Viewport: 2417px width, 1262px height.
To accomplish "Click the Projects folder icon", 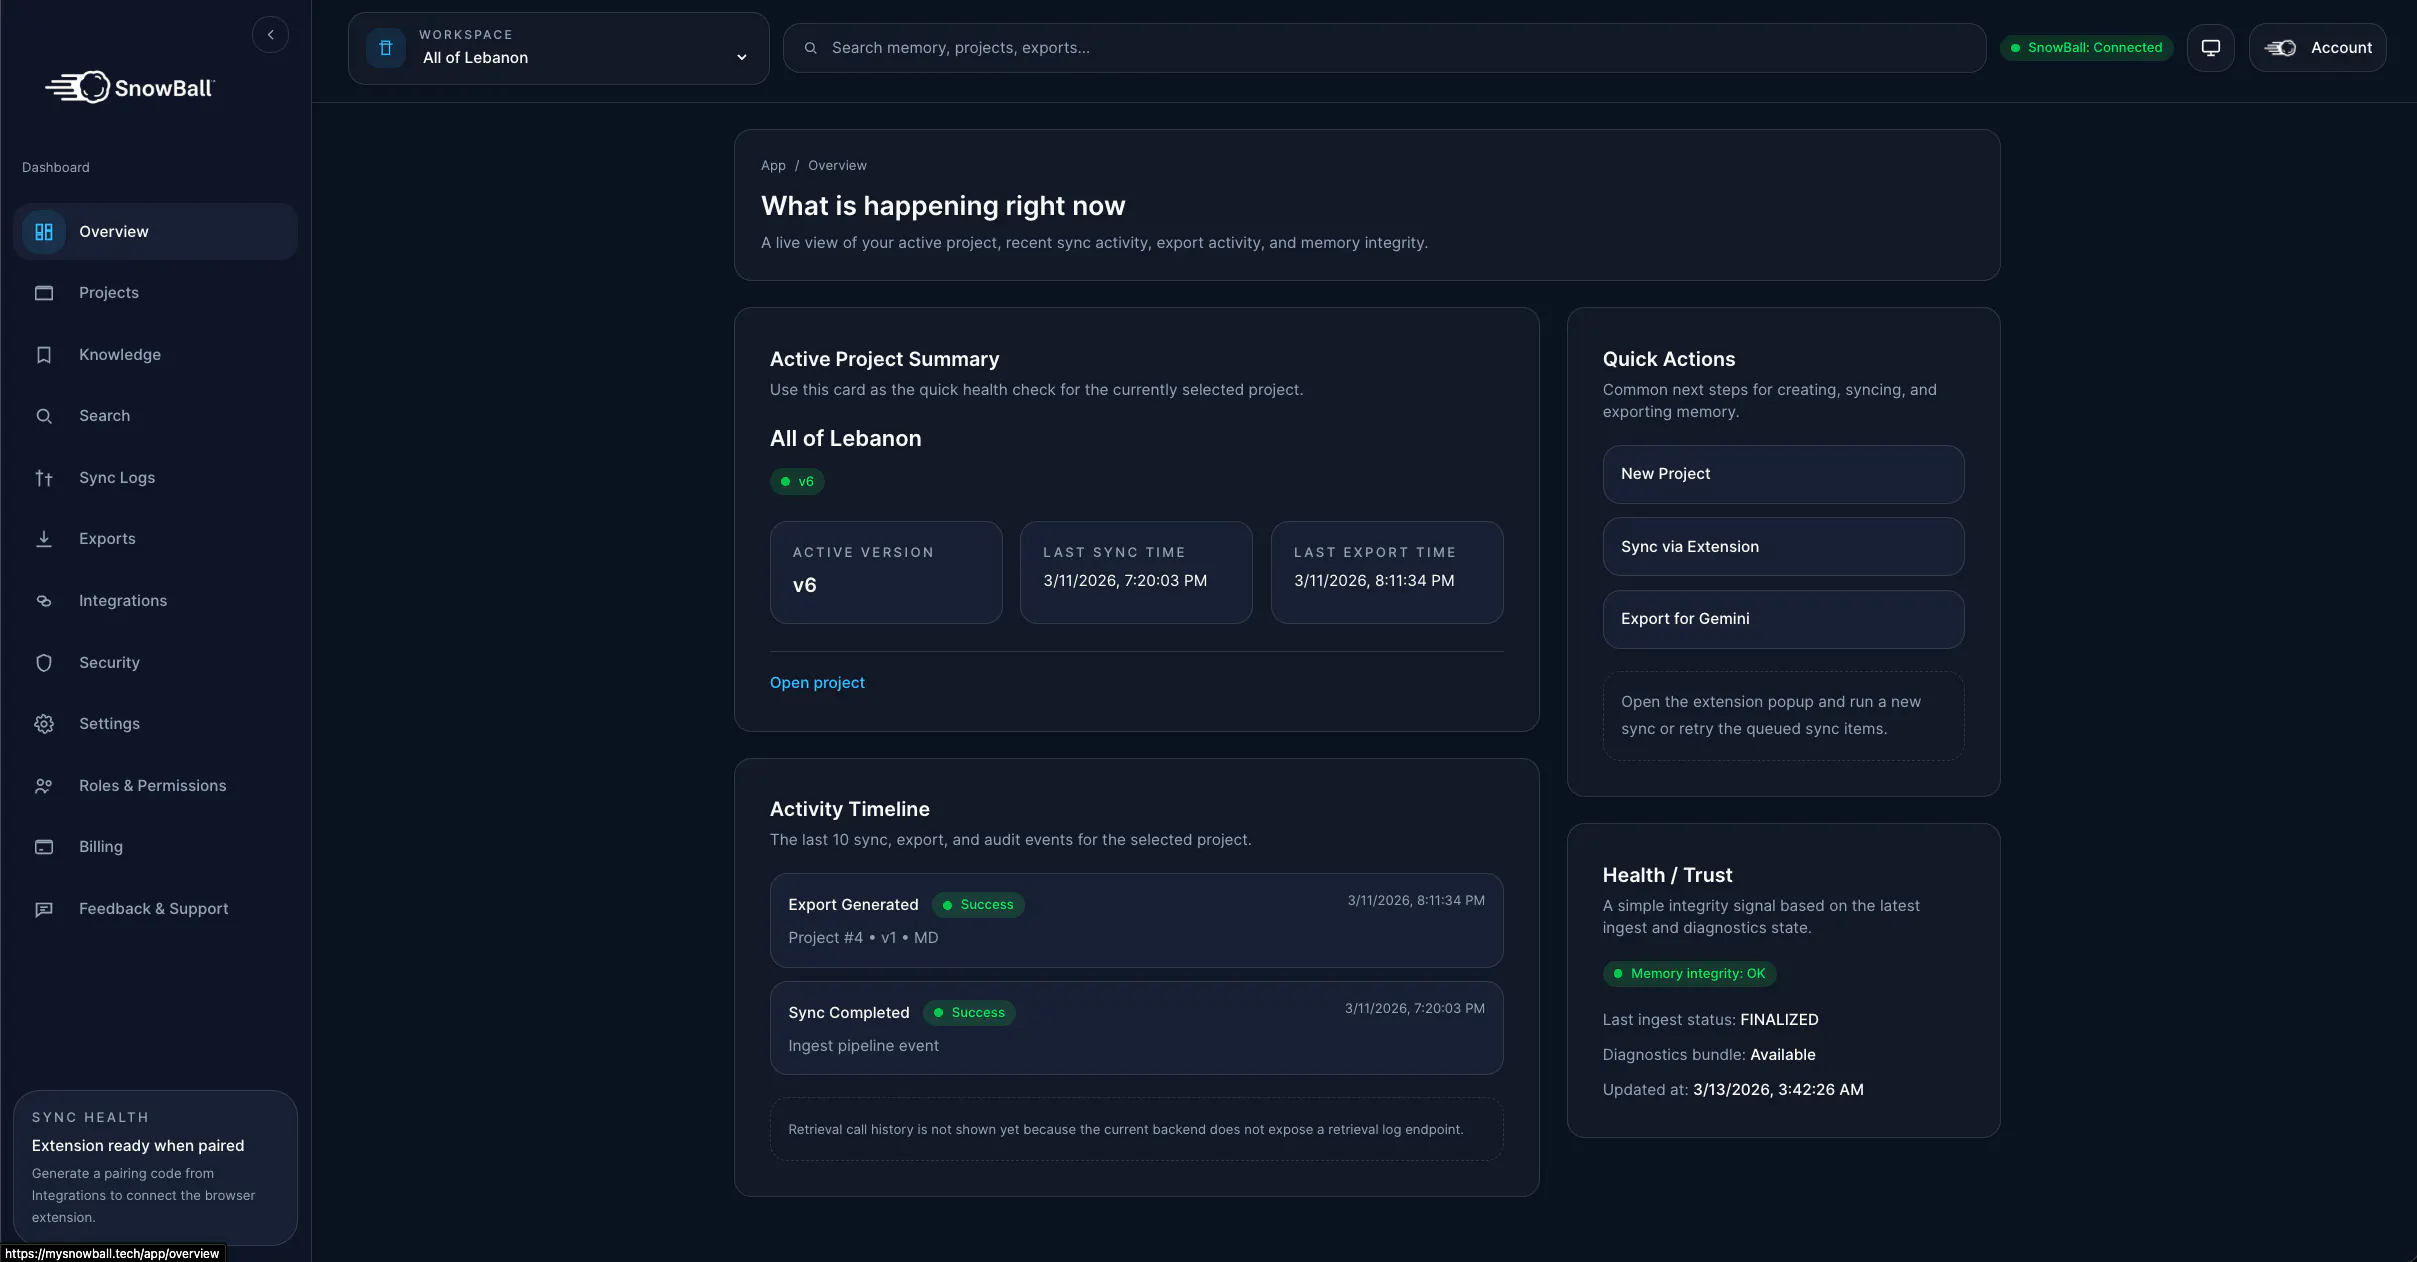I will click(44, 293).
